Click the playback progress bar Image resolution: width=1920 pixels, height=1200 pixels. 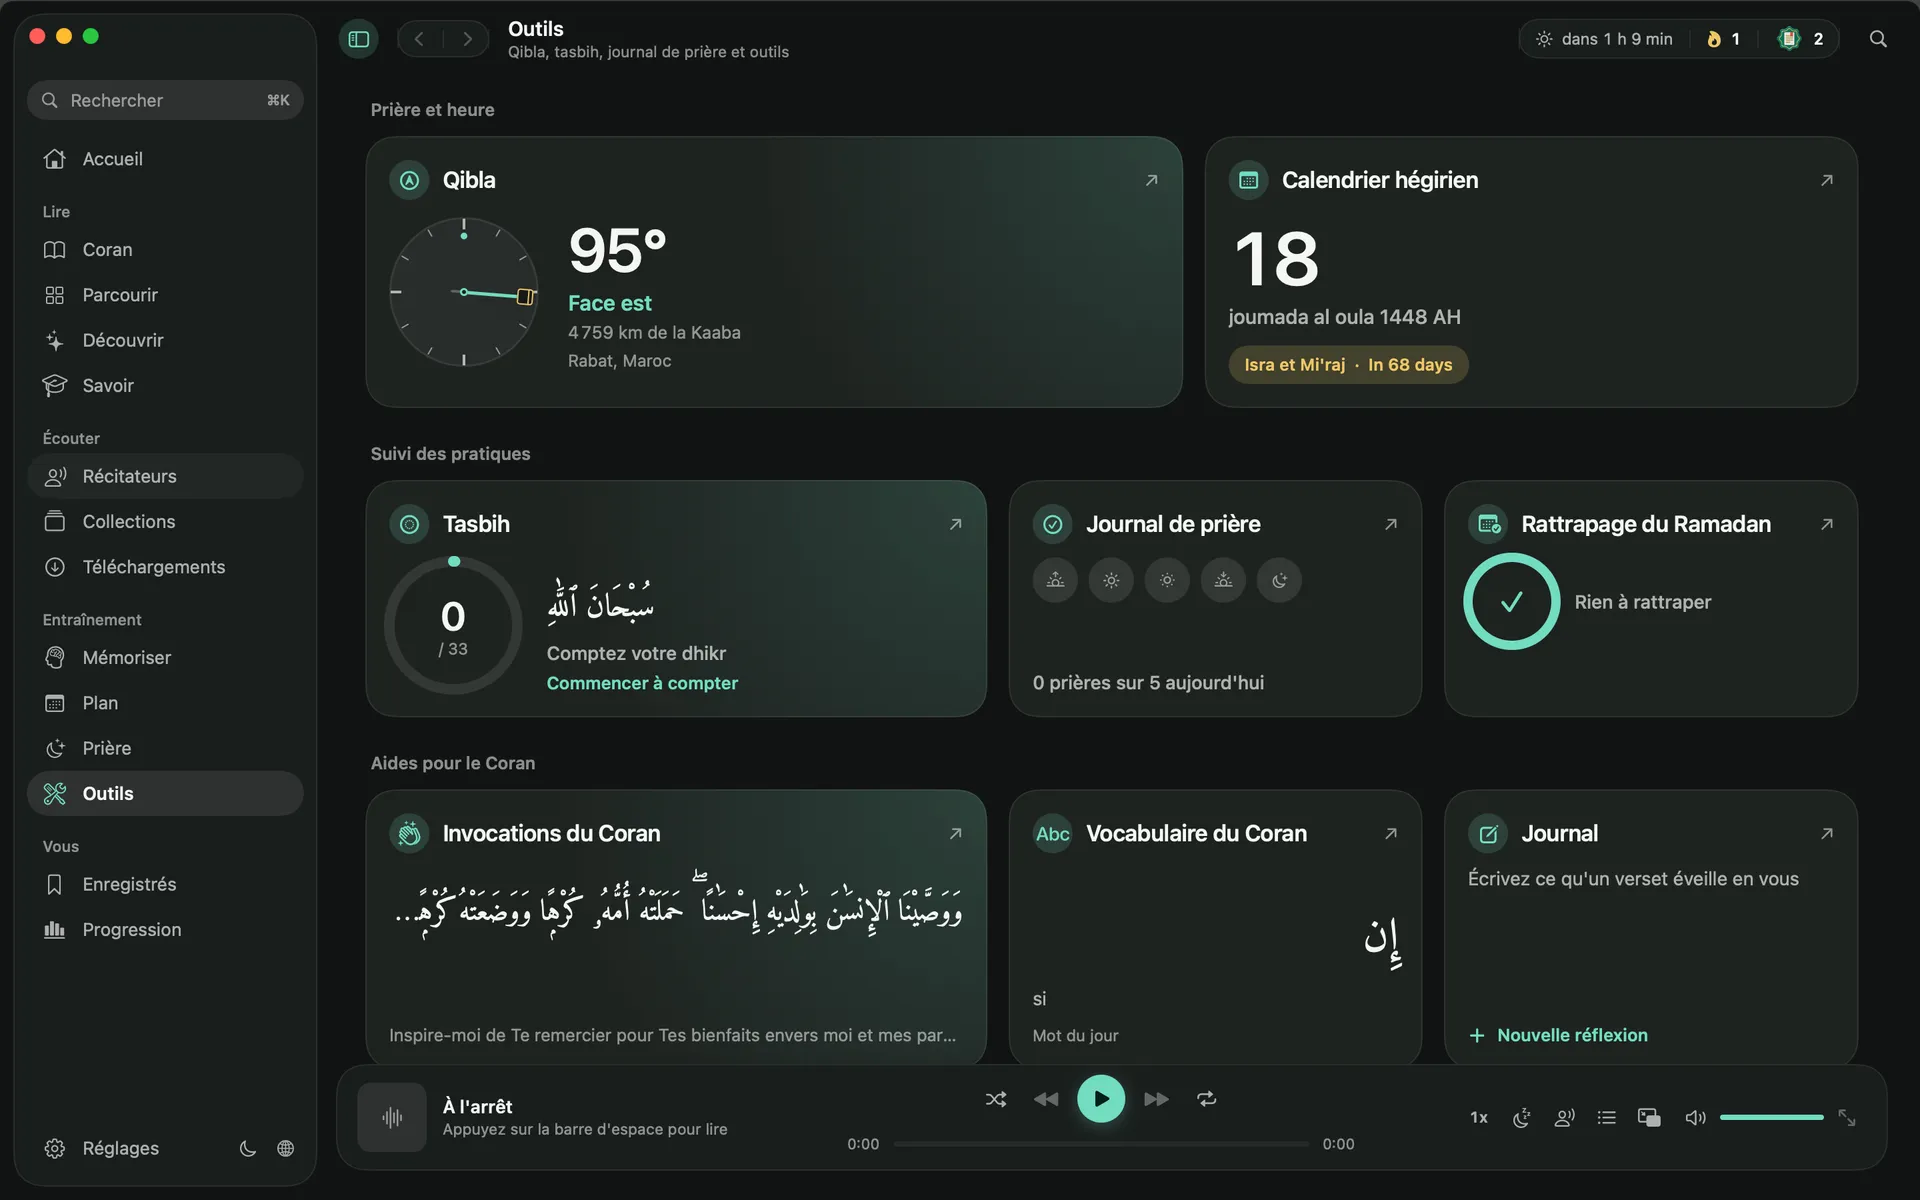(1101, 1144)
